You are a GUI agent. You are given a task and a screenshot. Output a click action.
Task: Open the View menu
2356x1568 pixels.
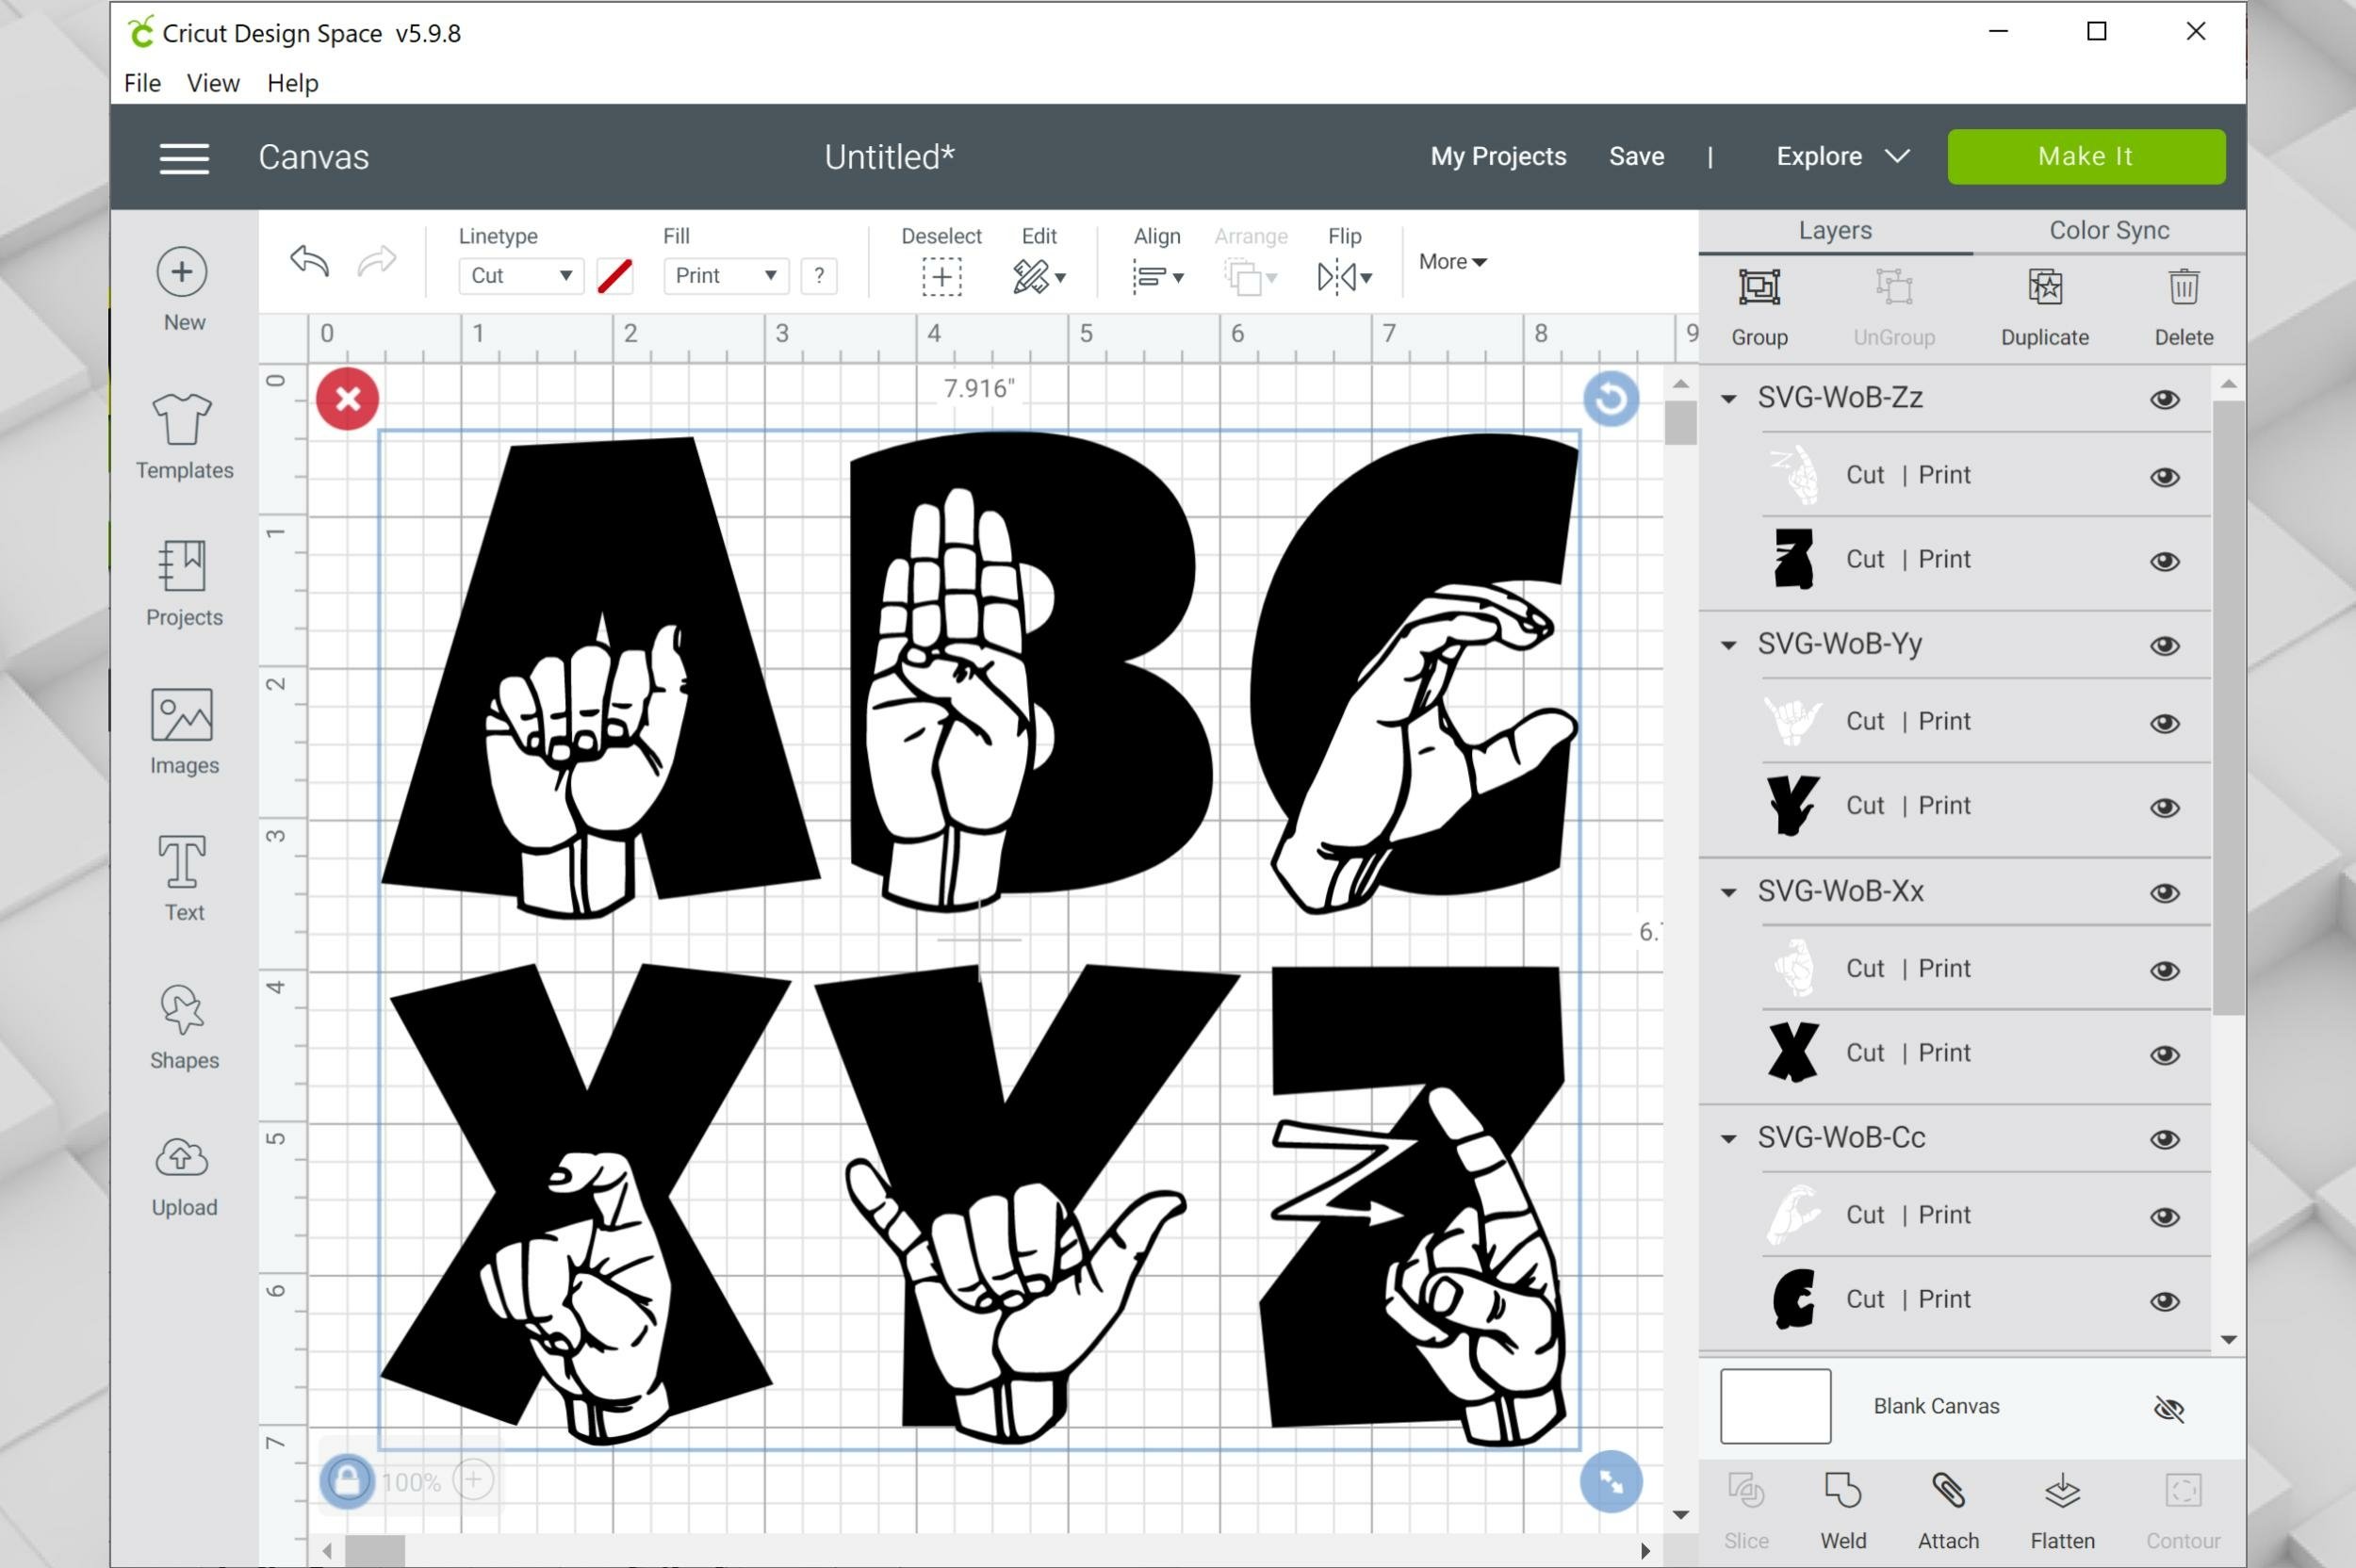coord(213,83)
